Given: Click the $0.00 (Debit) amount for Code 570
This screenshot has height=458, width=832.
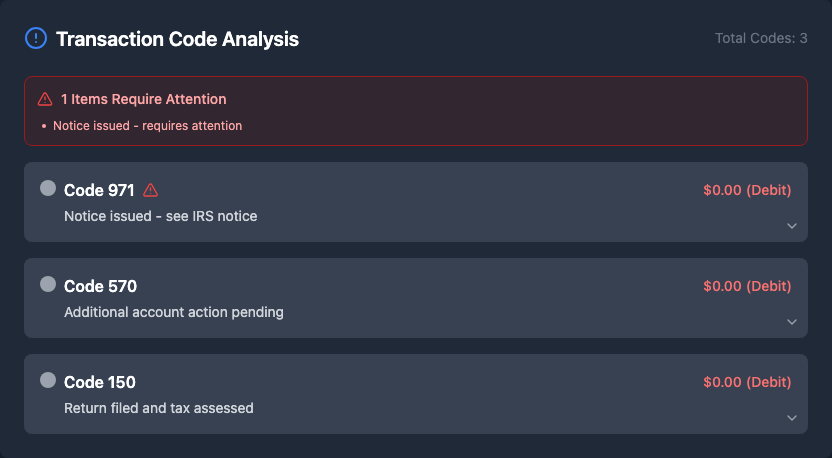Looking at the screenshot, I should 747,286.
